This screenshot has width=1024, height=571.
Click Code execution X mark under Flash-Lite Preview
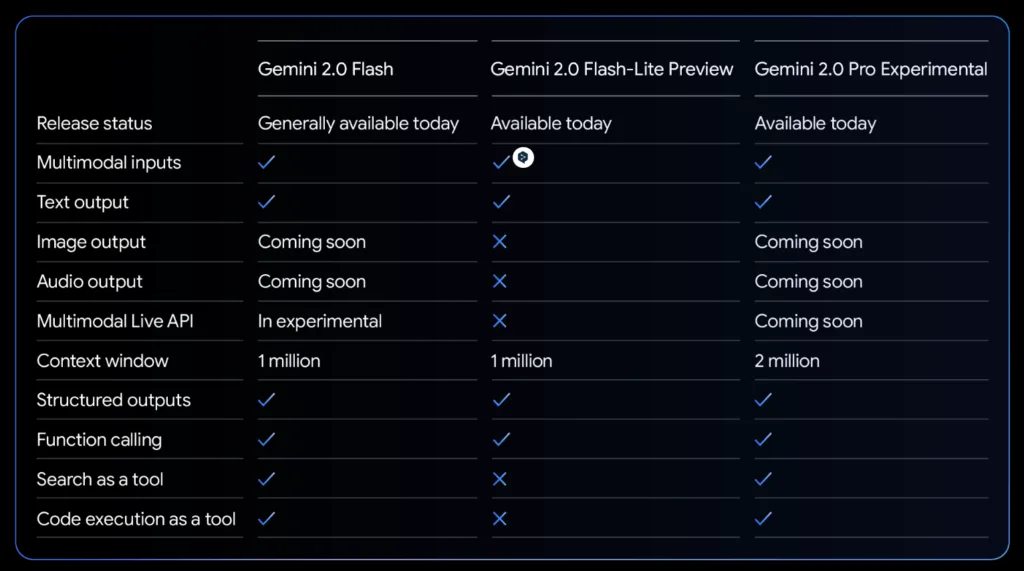click(500, 519)
